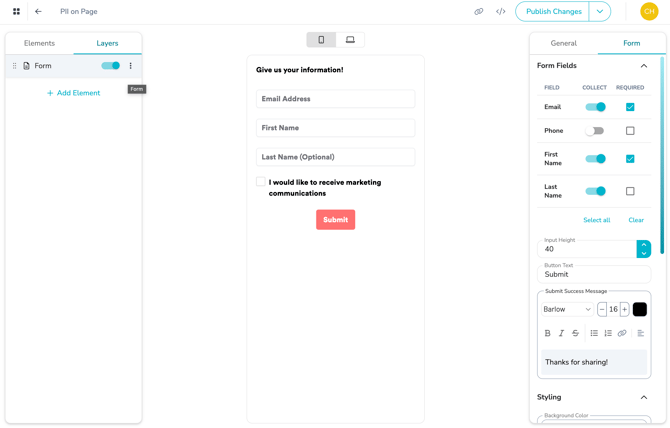The image size is (670, 428).
Task: Open the embed code icon
Action: click(500, 12)
